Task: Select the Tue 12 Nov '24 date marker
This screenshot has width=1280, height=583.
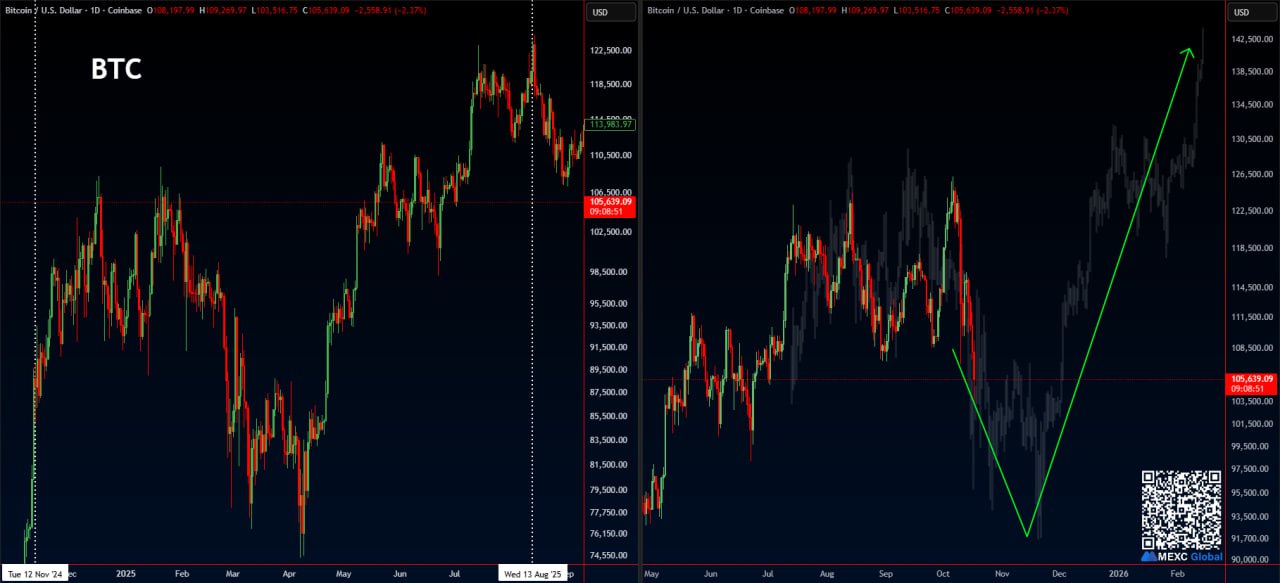Action: 35,574
